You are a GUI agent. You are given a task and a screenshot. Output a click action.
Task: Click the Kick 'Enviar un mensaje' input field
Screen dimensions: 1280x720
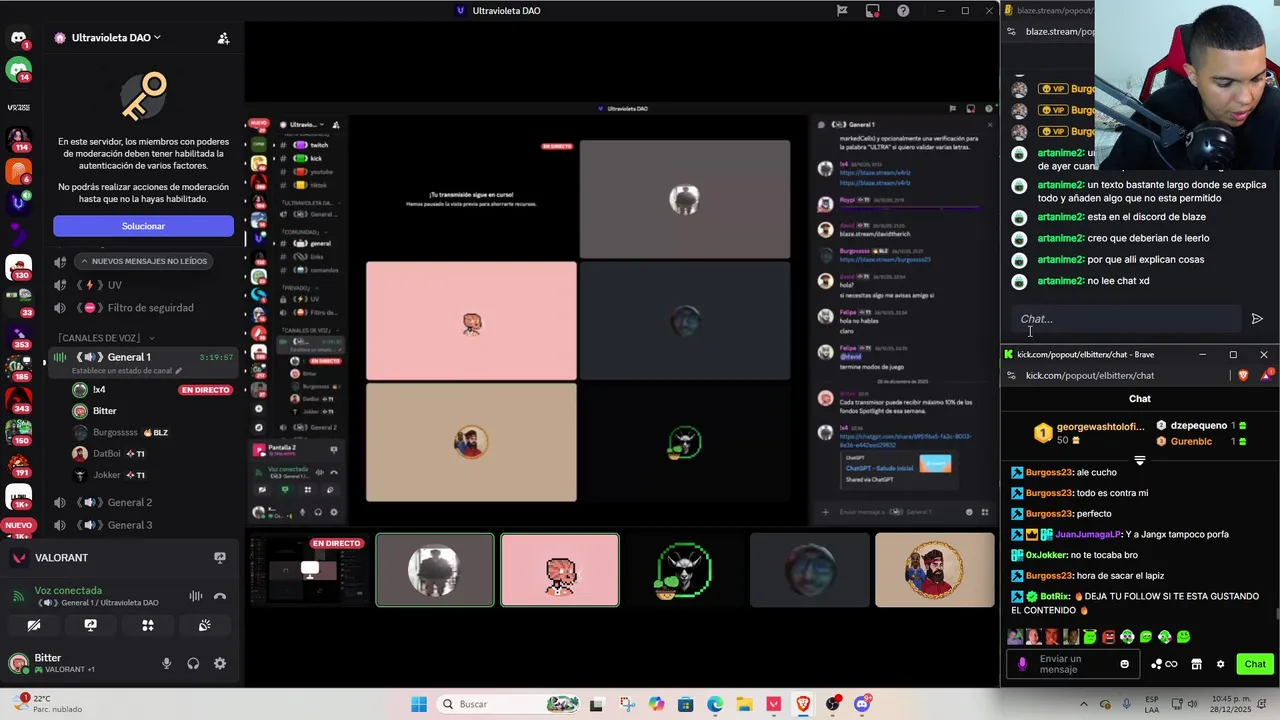tap(1072, 664)
